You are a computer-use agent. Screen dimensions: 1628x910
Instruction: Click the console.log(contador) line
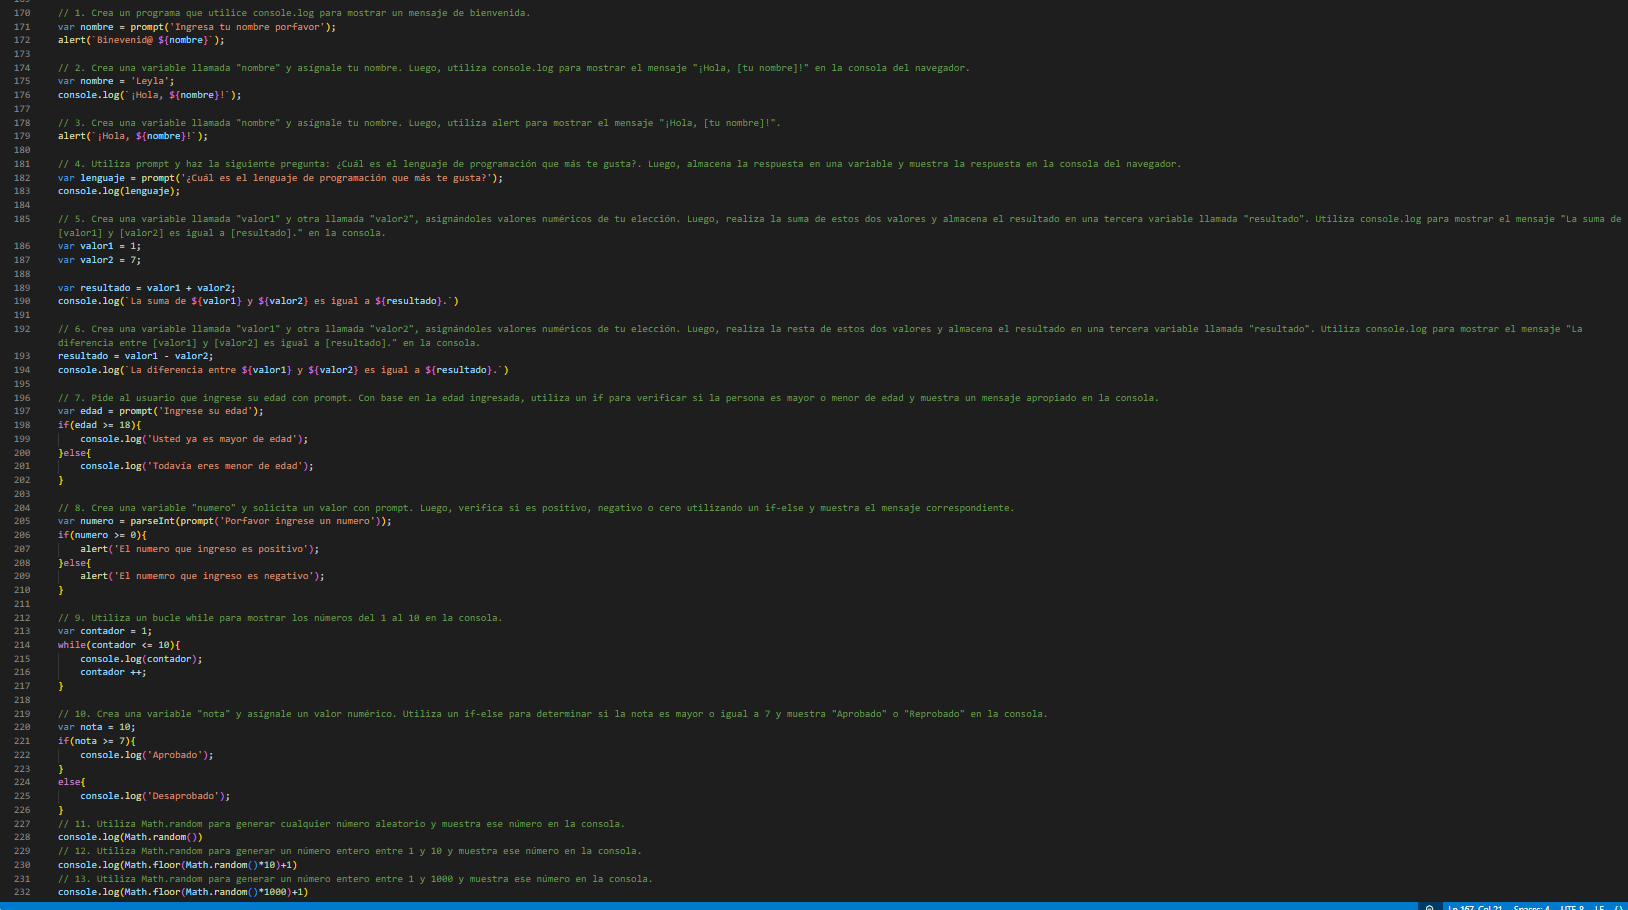coord(141,659)
